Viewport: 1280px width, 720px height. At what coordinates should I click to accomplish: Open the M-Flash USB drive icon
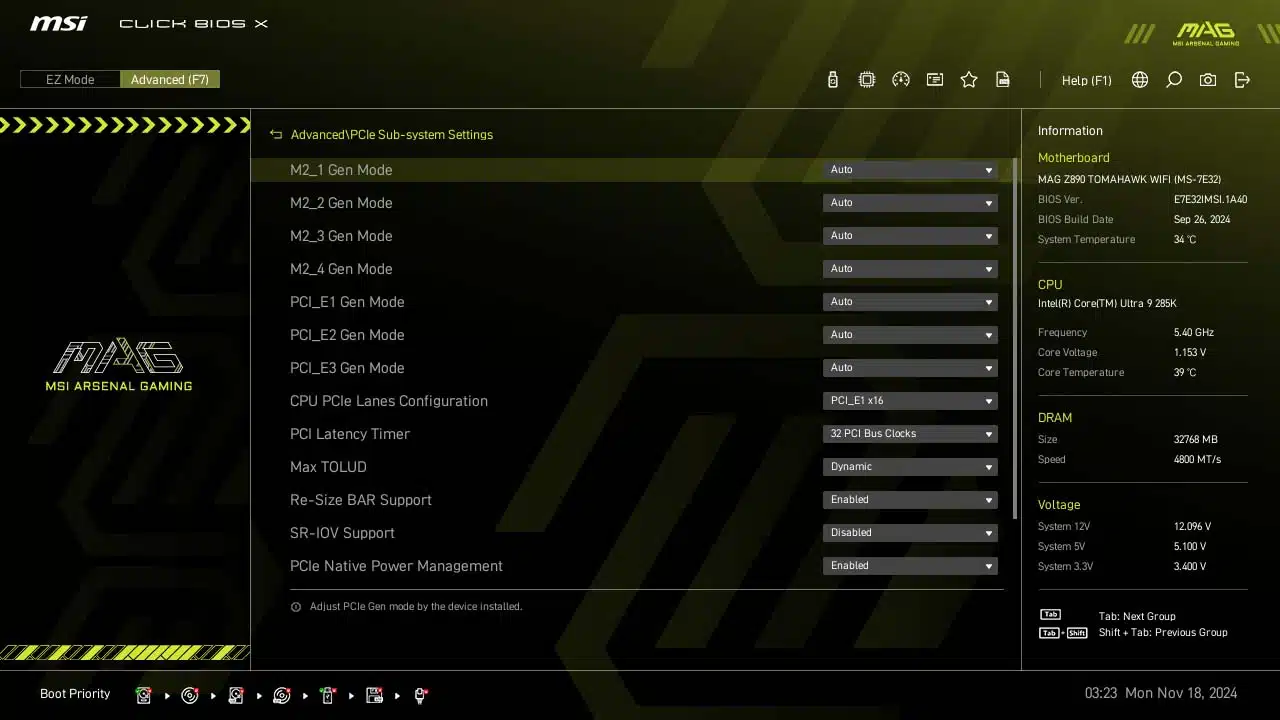pos(833,80)
